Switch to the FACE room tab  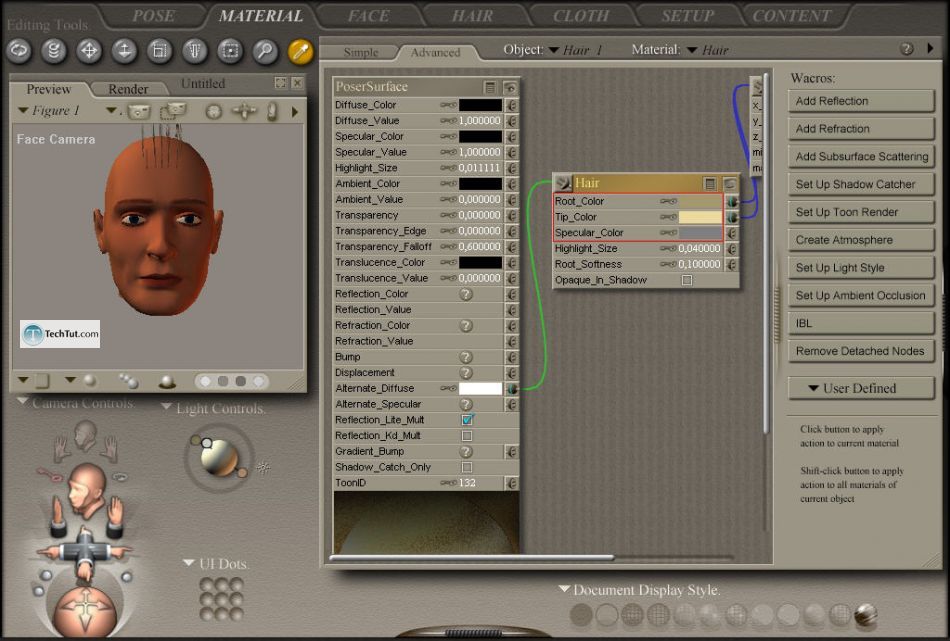point(368,16)
